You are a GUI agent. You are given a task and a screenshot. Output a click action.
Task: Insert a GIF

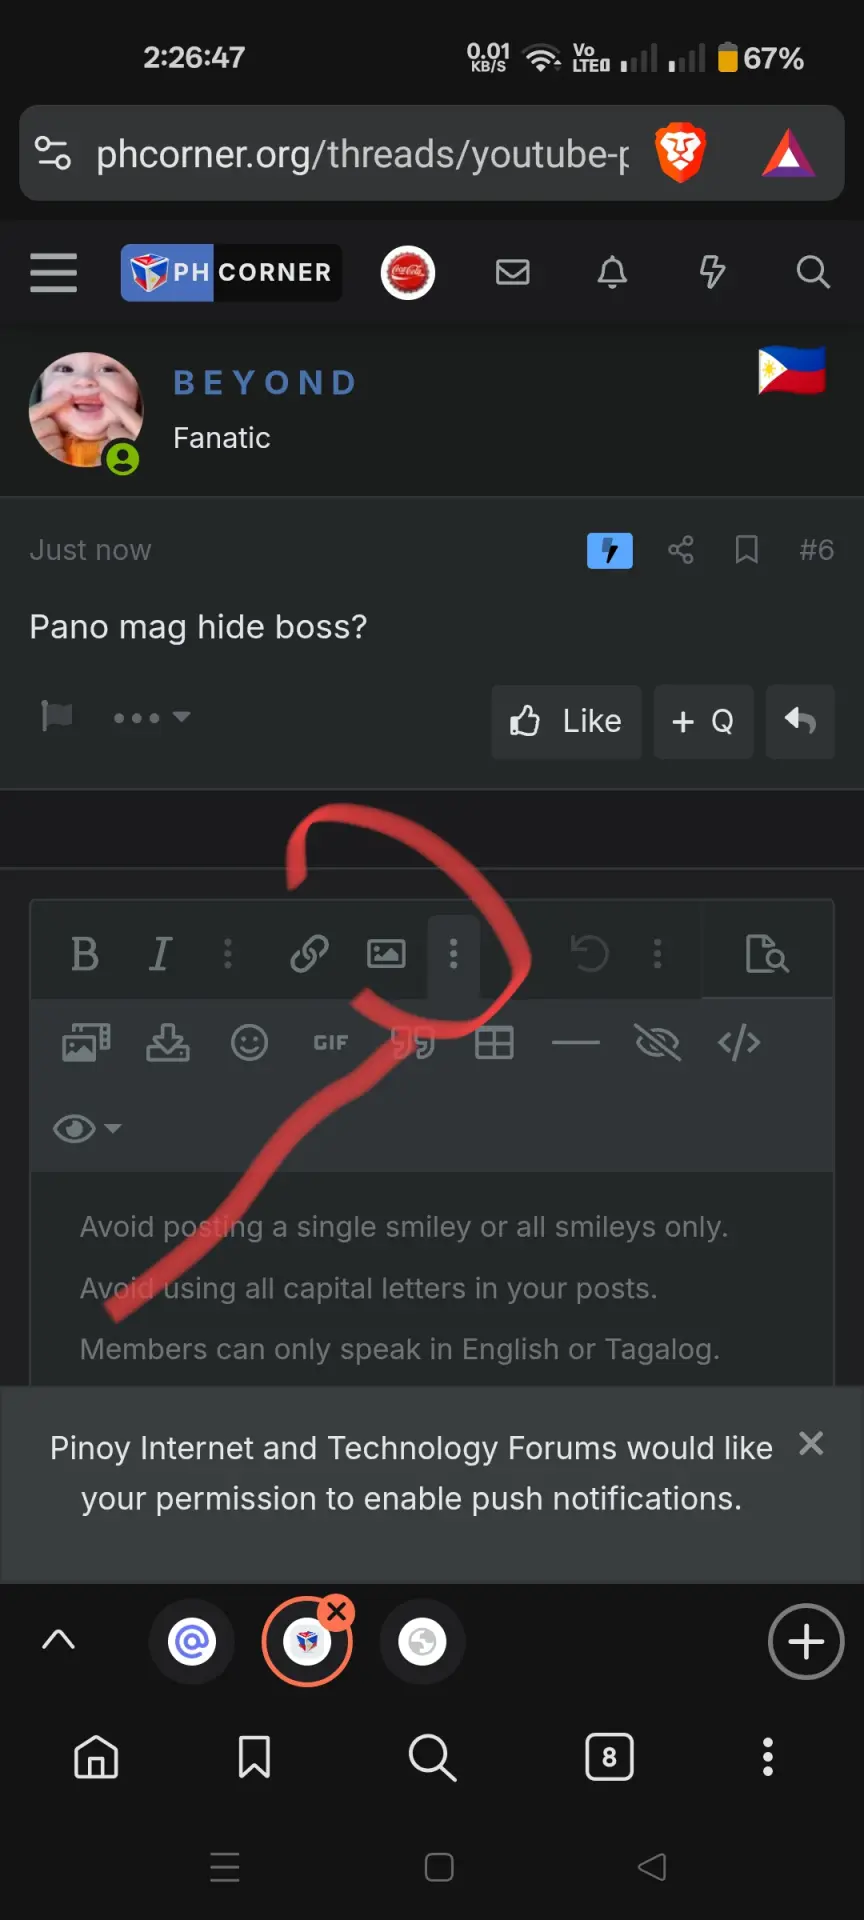click(331, 1043)
